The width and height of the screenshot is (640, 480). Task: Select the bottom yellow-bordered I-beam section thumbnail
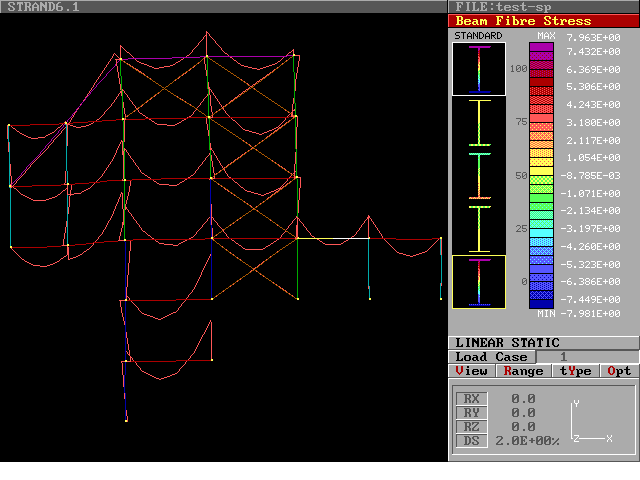[479, 281]
